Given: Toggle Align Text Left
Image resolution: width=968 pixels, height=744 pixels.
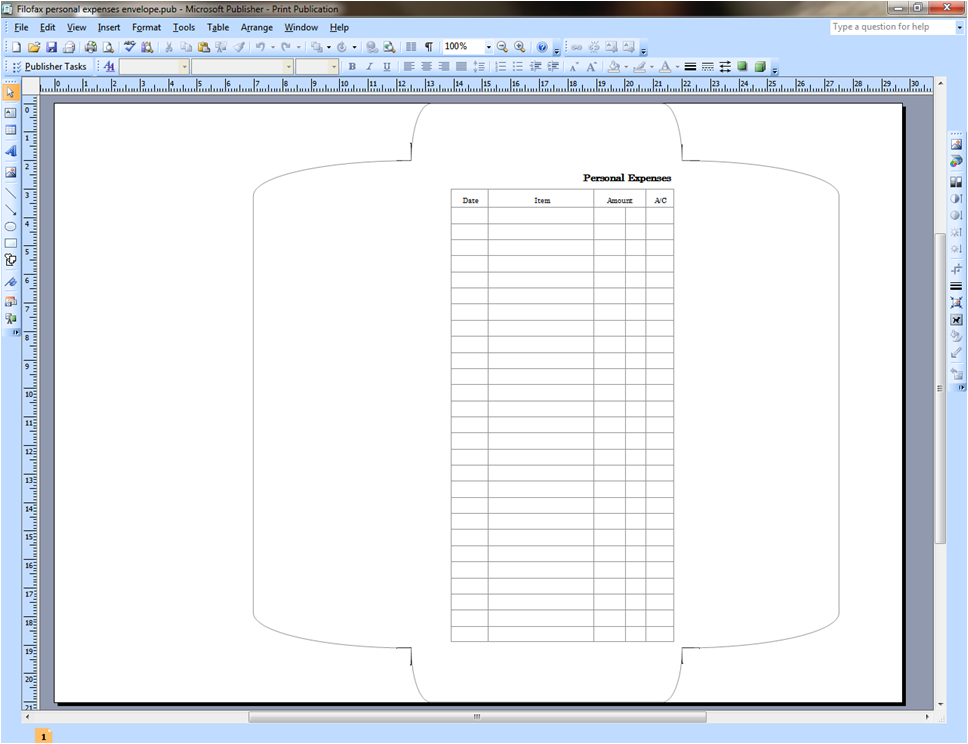Looking at the screenshot, I should pyautogui.click(x=409, y=66).
